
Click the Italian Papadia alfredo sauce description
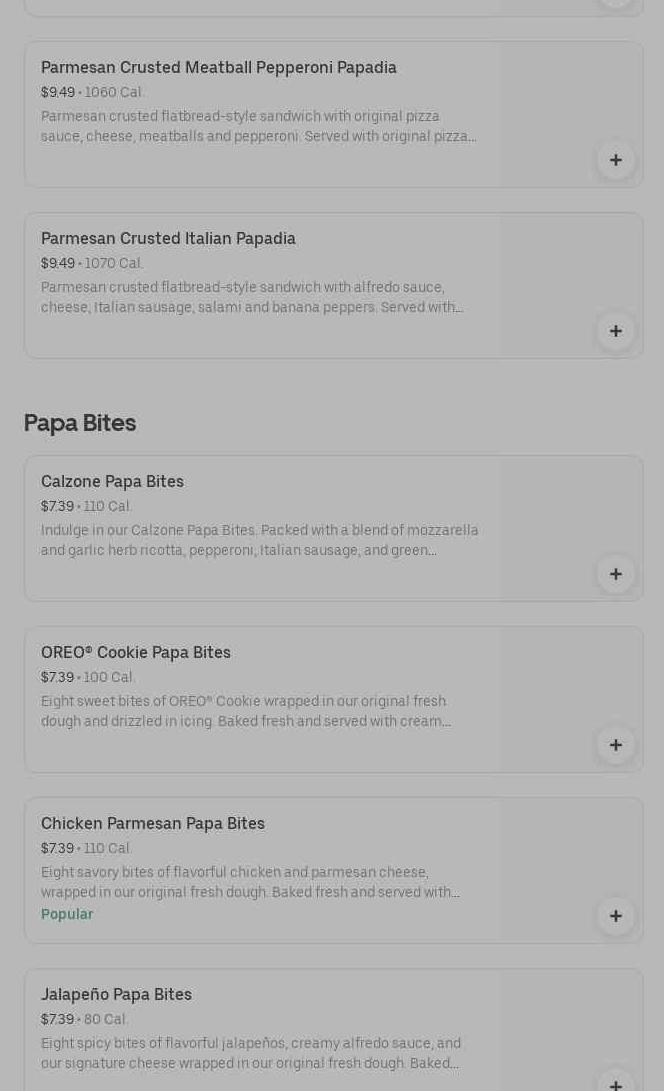click(250, 297)
